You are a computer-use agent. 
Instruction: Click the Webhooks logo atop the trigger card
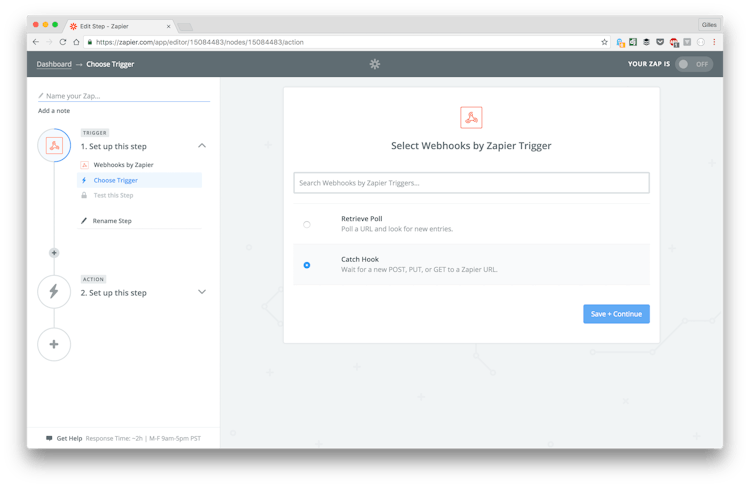click(471, 118)
